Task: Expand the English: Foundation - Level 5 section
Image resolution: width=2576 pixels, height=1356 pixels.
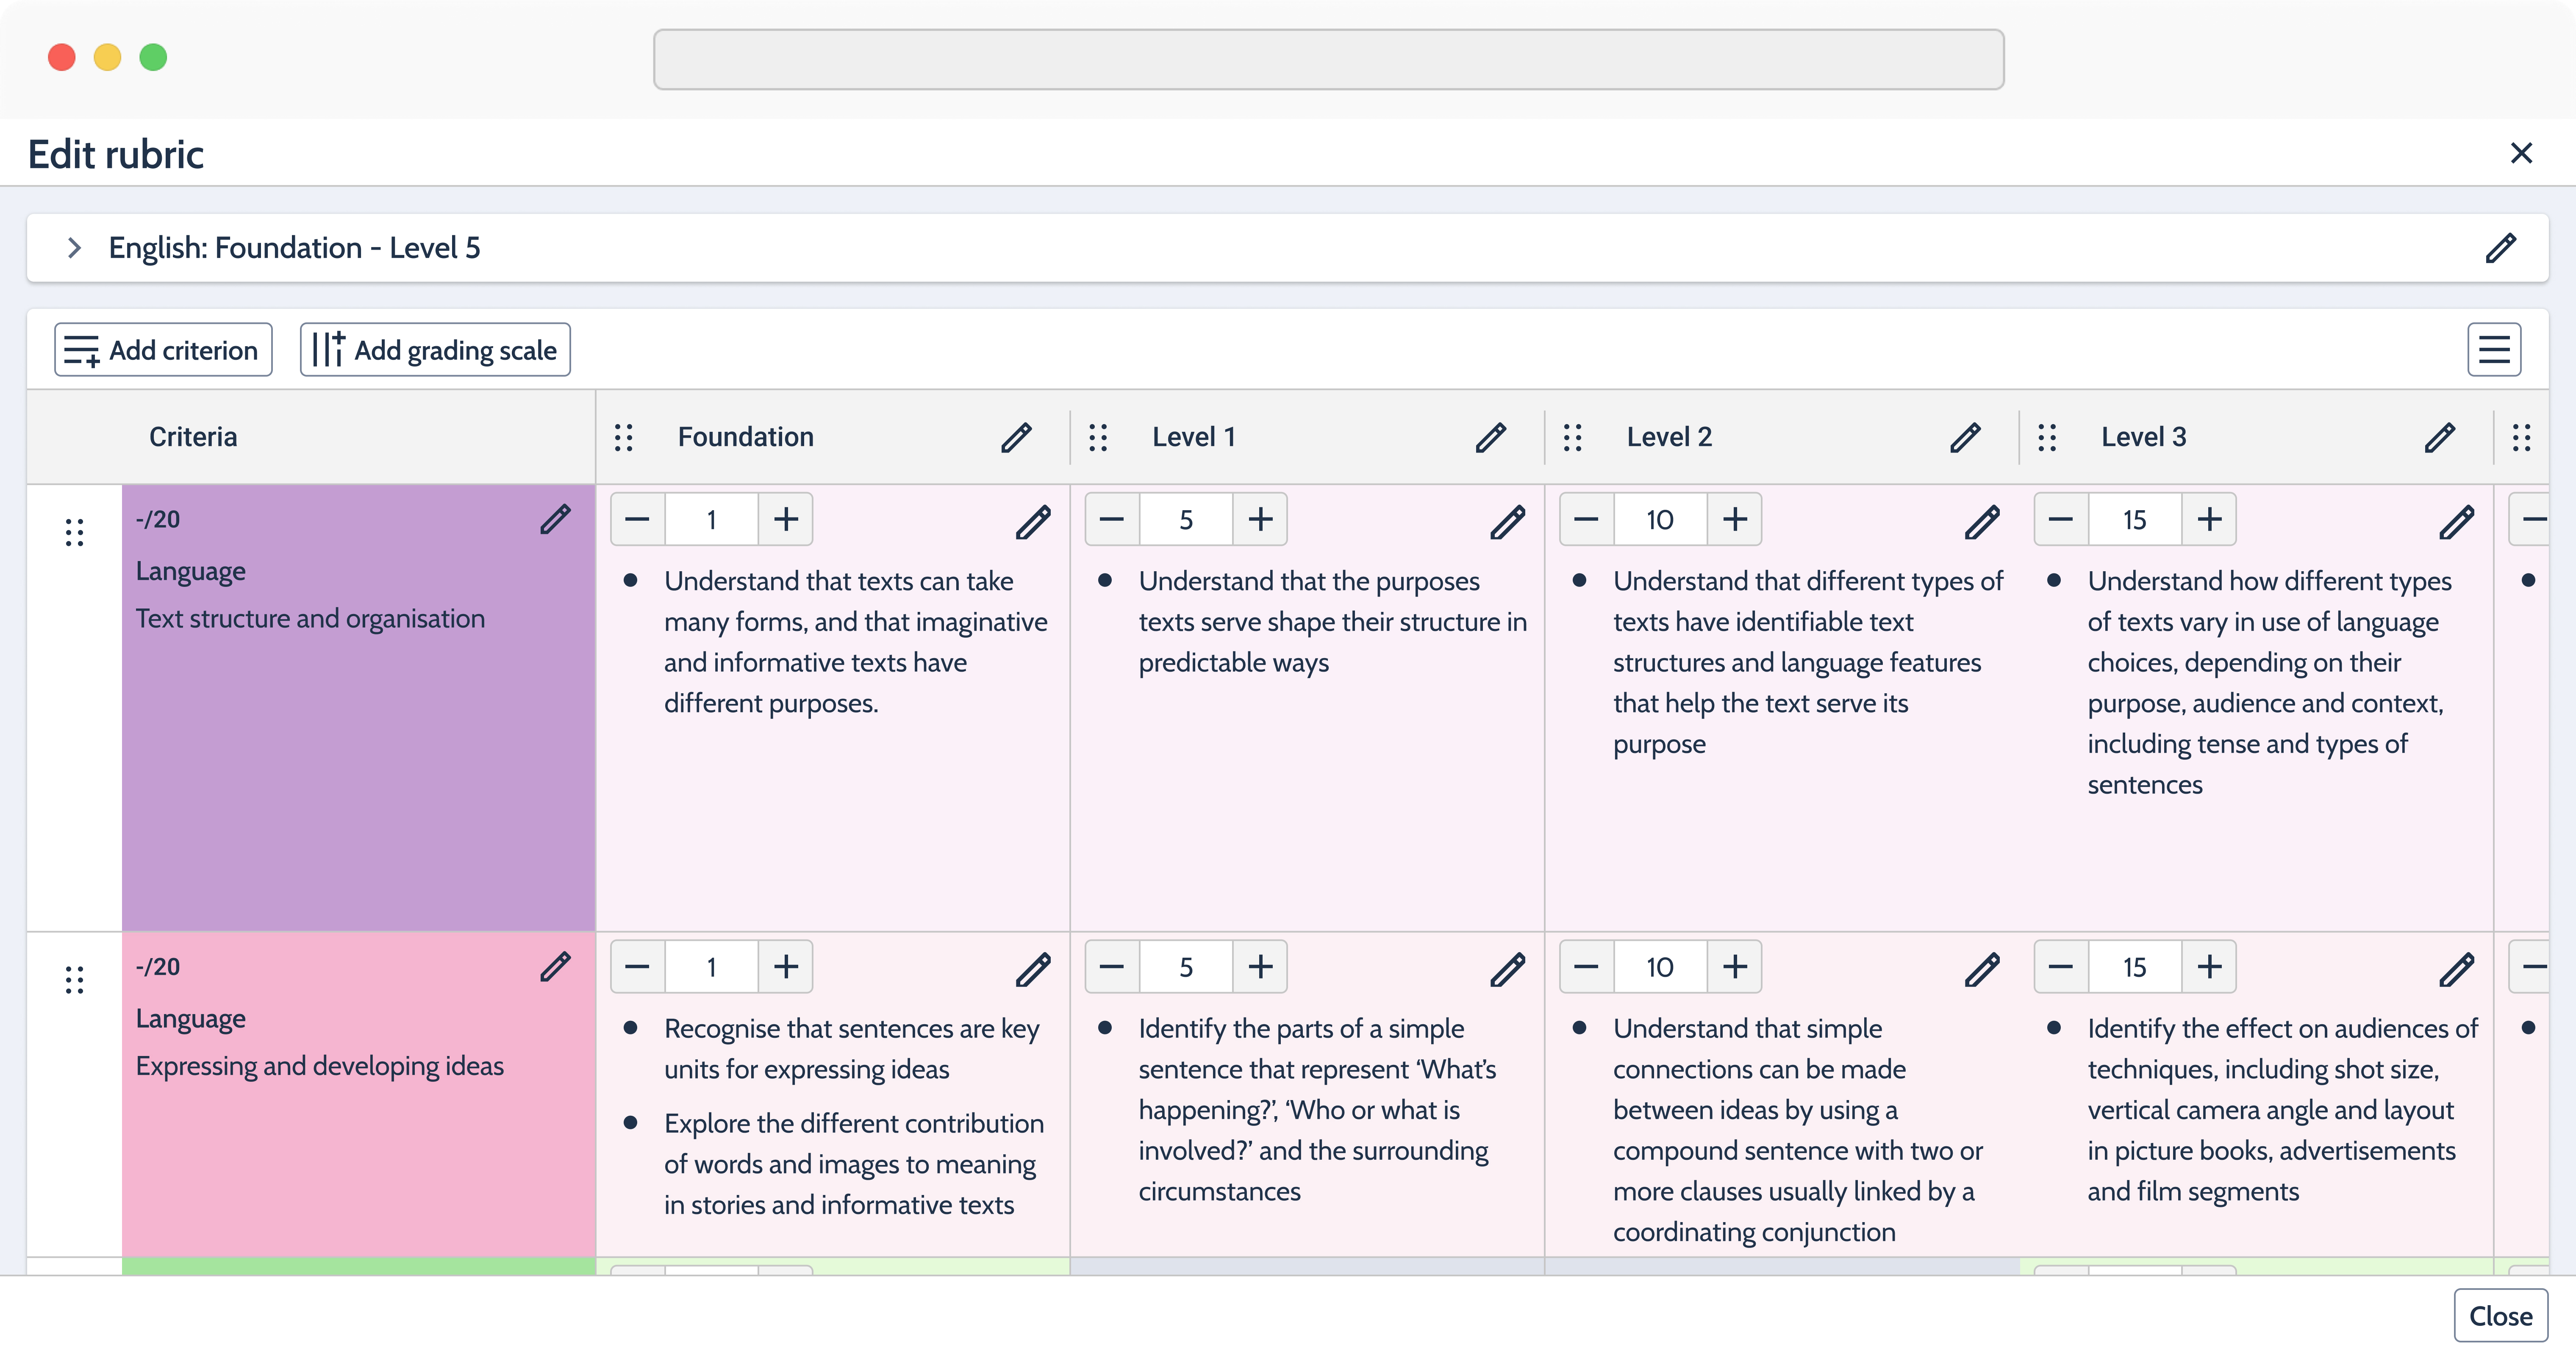Action: coord(74,247)
